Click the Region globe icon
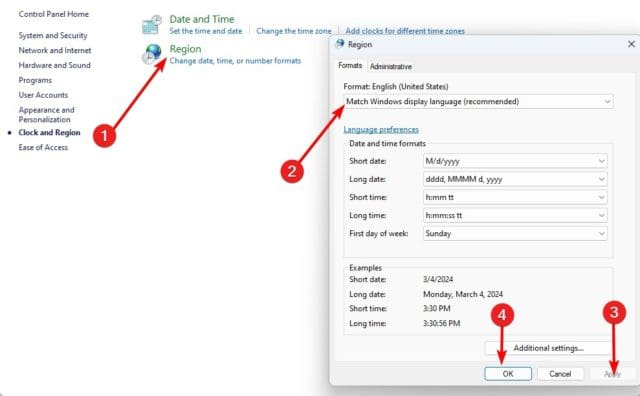The width and height of the screenshot is (640, 396). (x=152, y=54)
